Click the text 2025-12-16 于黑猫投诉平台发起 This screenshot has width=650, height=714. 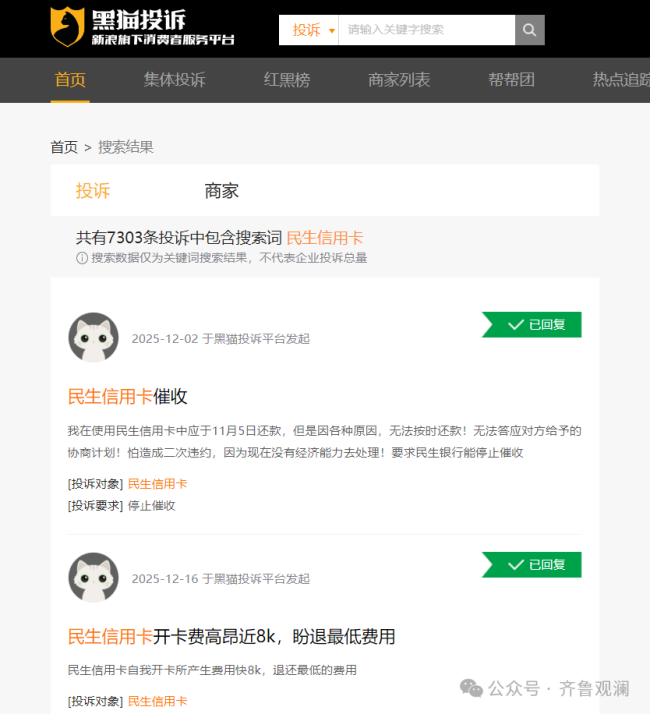point(221,579)
